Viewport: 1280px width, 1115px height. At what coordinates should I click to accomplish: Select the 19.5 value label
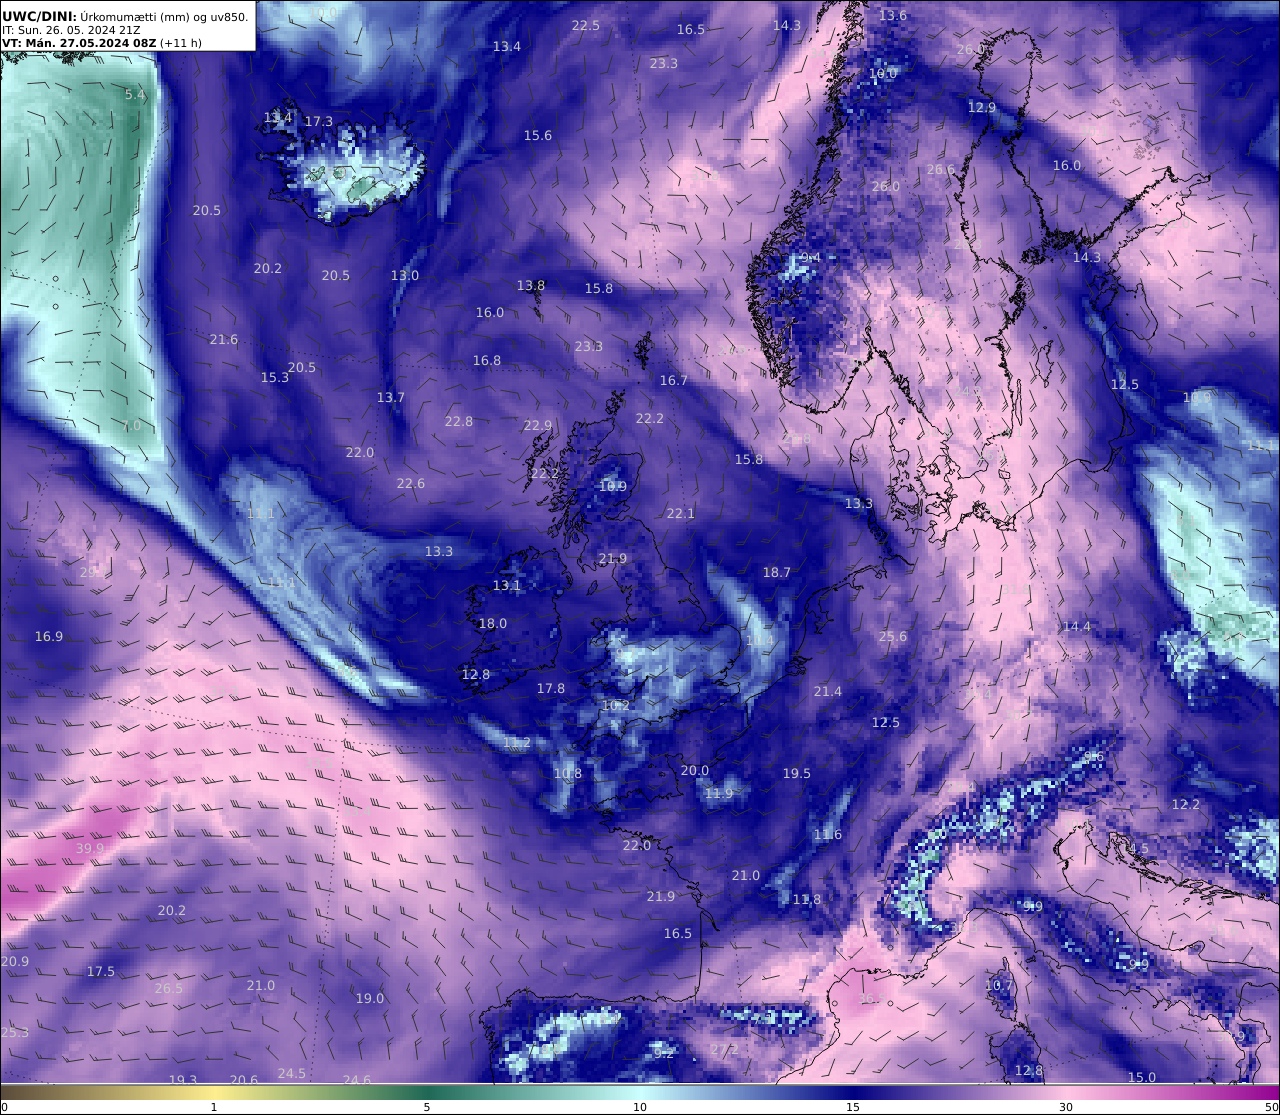pyautogui.click(x=797, y=773)
